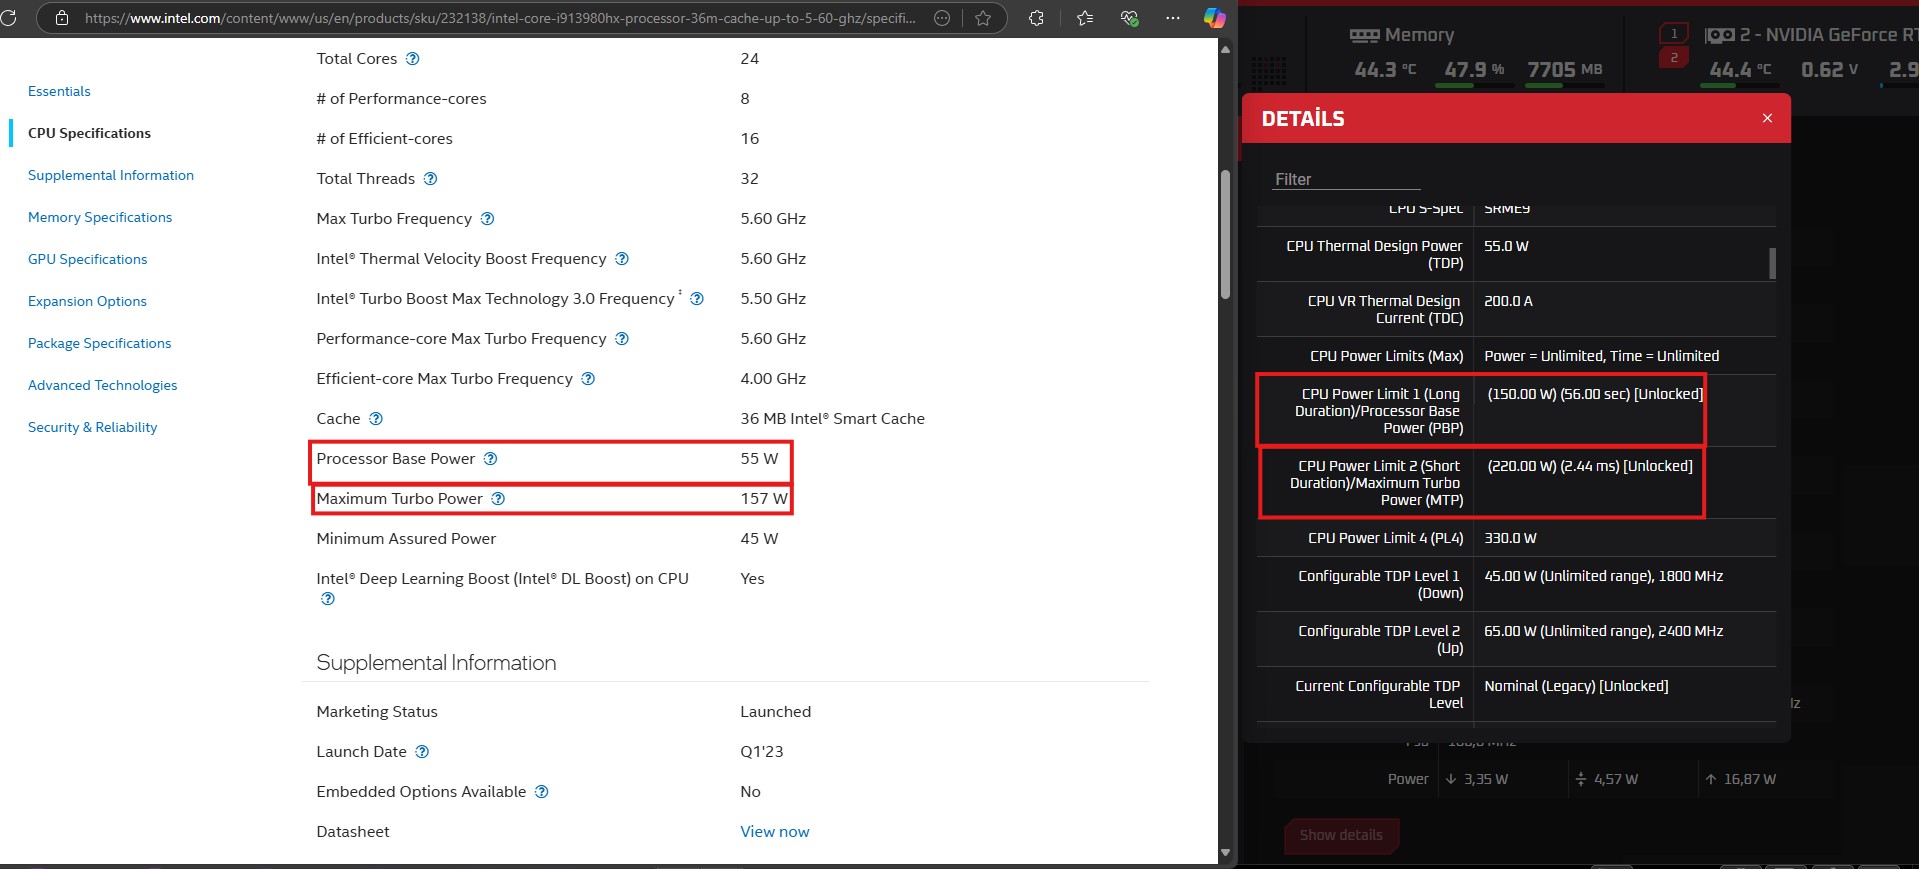This screenshot has height=869, width=1919.
Task: Select the CPU Thermal Design Power value 55.0 W
Action: [1506, 246]
